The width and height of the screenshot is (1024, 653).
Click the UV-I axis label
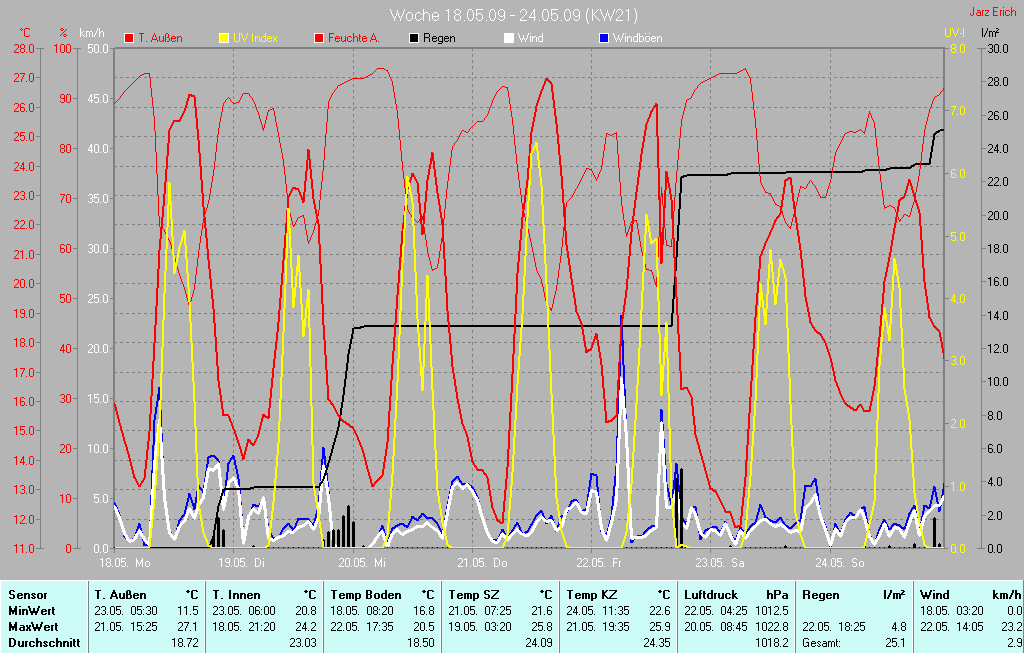click(954, 33)
